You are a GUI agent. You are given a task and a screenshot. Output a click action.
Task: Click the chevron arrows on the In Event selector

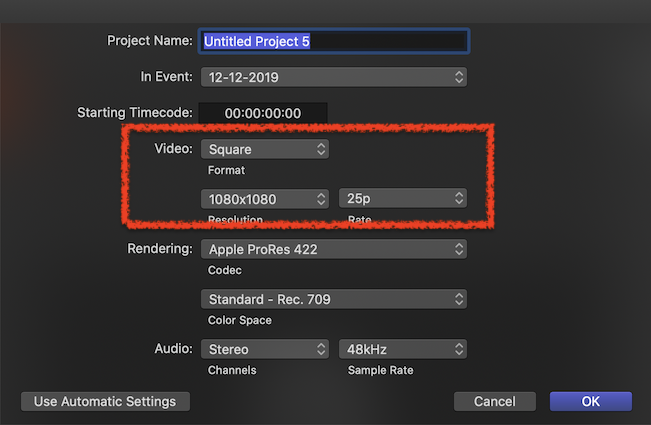(459, 77)
